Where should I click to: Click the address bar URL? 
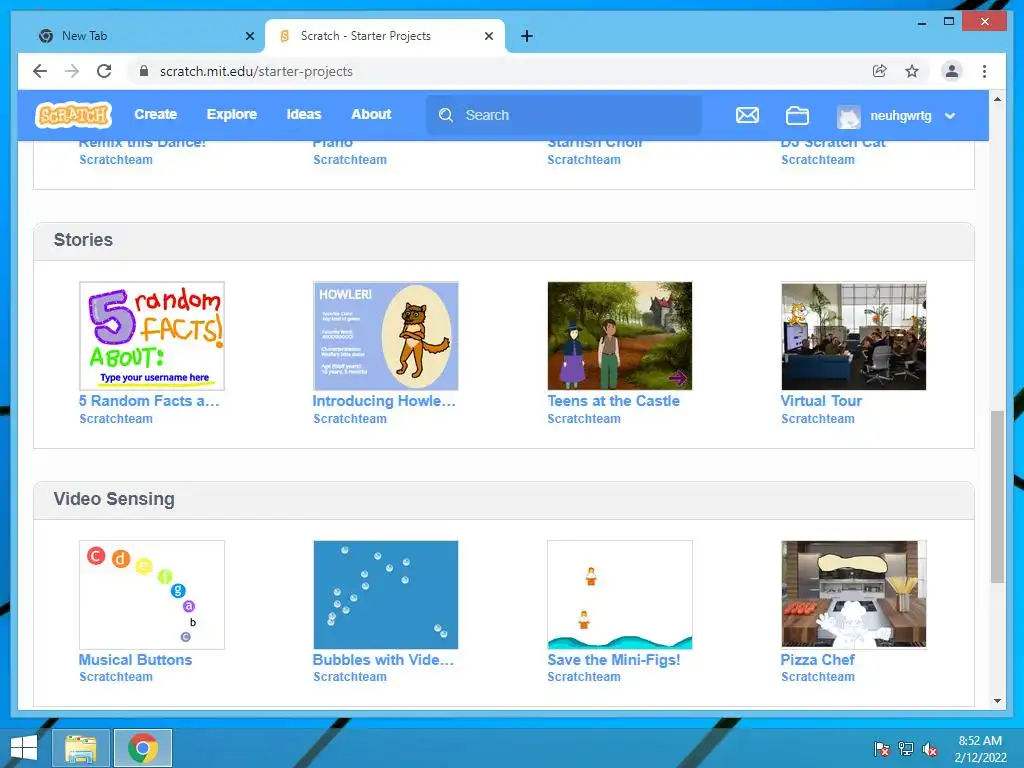pyautogui.click(x=256, y=71)
